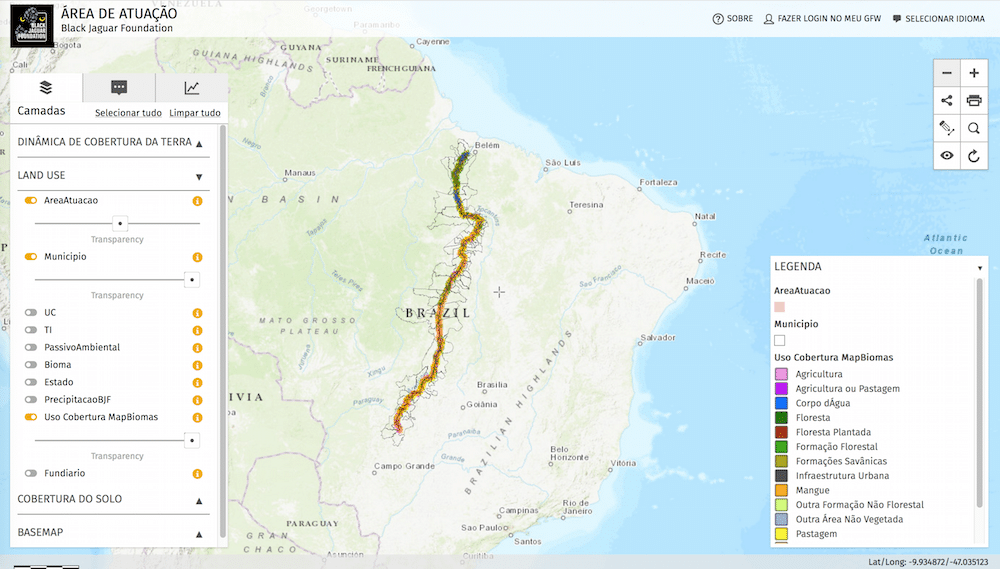1000x569 pixels.
Task: Enable the Estado layer toggle
Action: (31, 382)
